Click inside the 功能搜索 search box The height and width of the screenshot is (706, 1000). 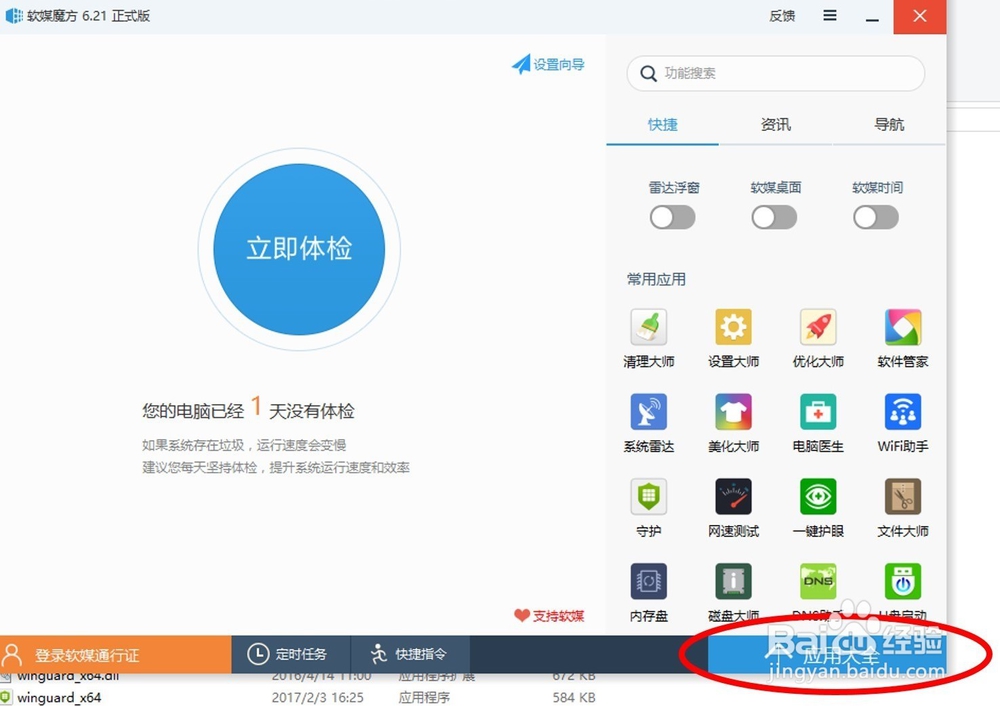pos(775,74)
